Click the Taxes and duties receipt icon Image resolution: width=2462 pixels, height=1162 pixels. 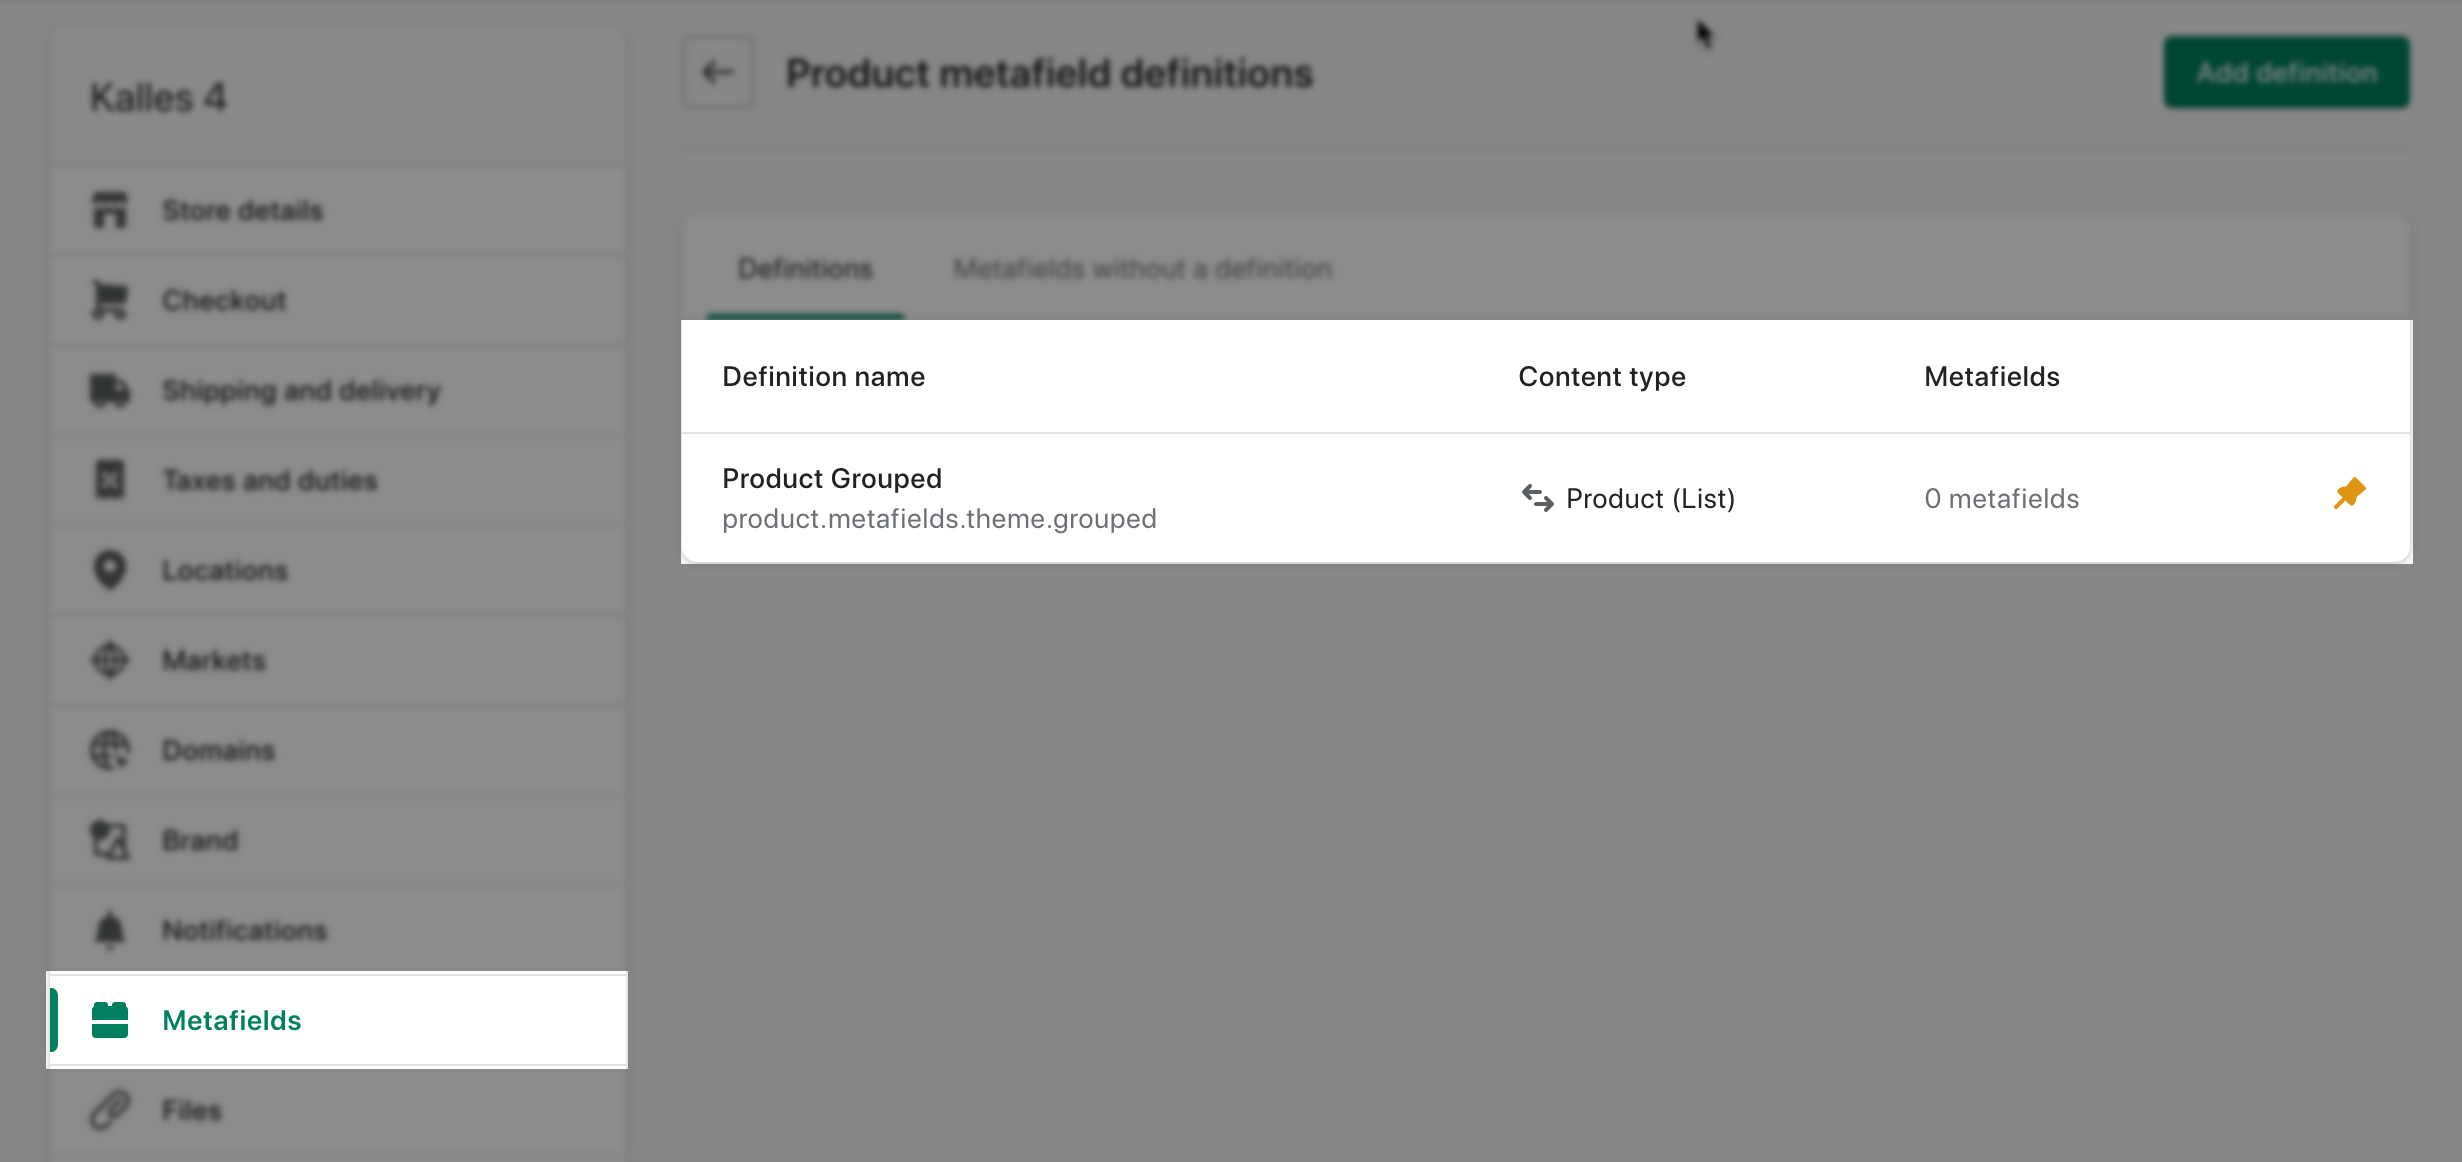coord(110,480)
